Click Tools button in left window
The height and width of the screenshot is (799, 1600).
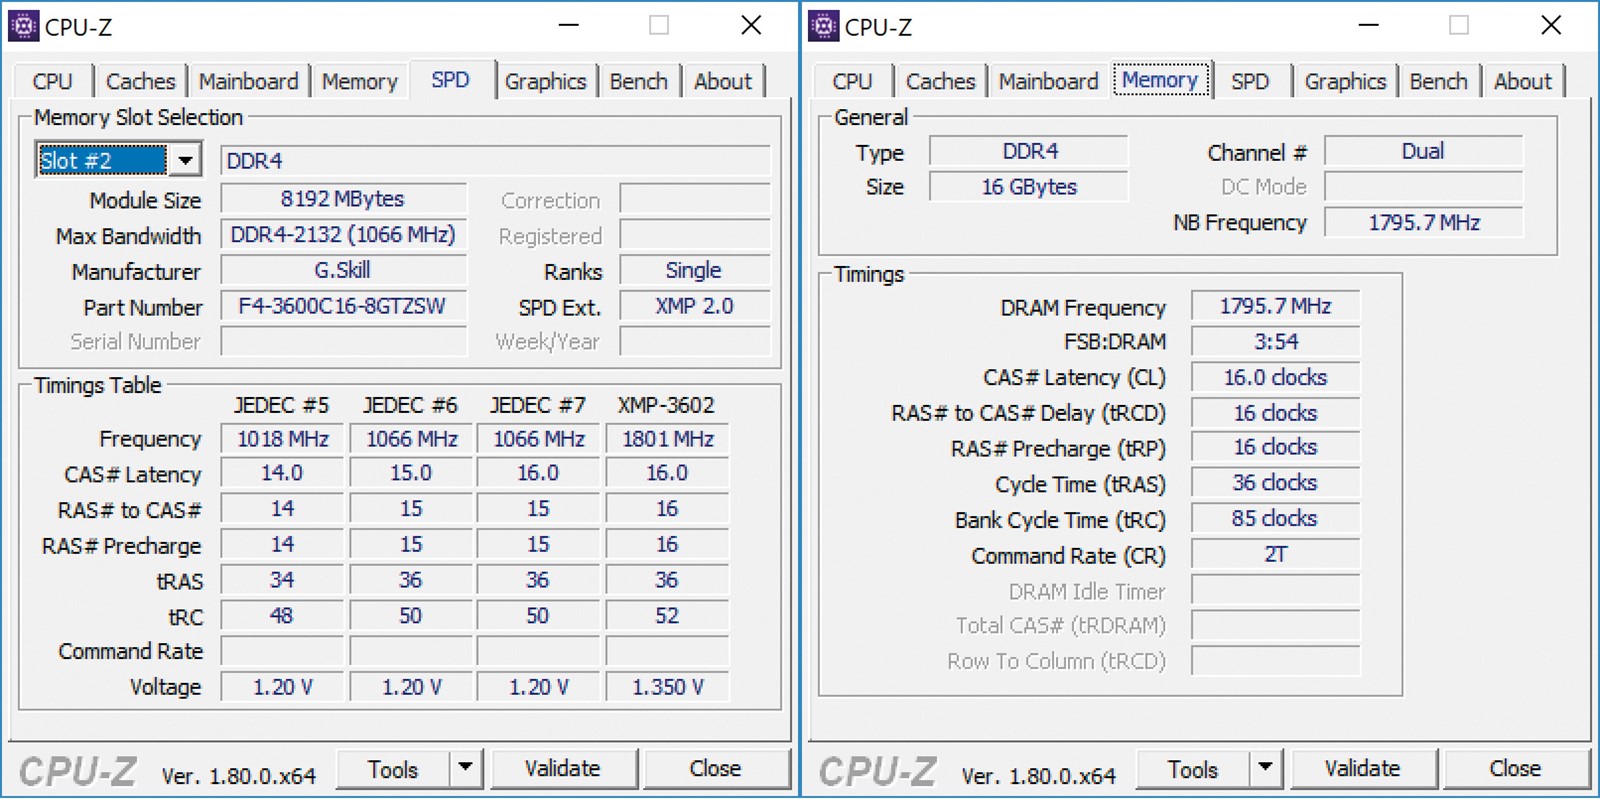tap(393, 769)
